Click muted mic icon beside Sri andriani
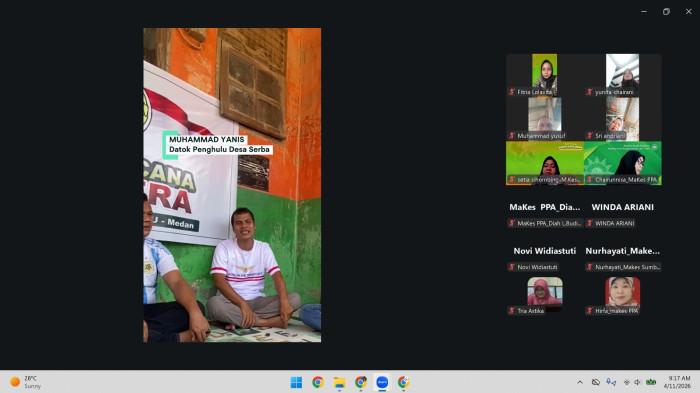 589,136
